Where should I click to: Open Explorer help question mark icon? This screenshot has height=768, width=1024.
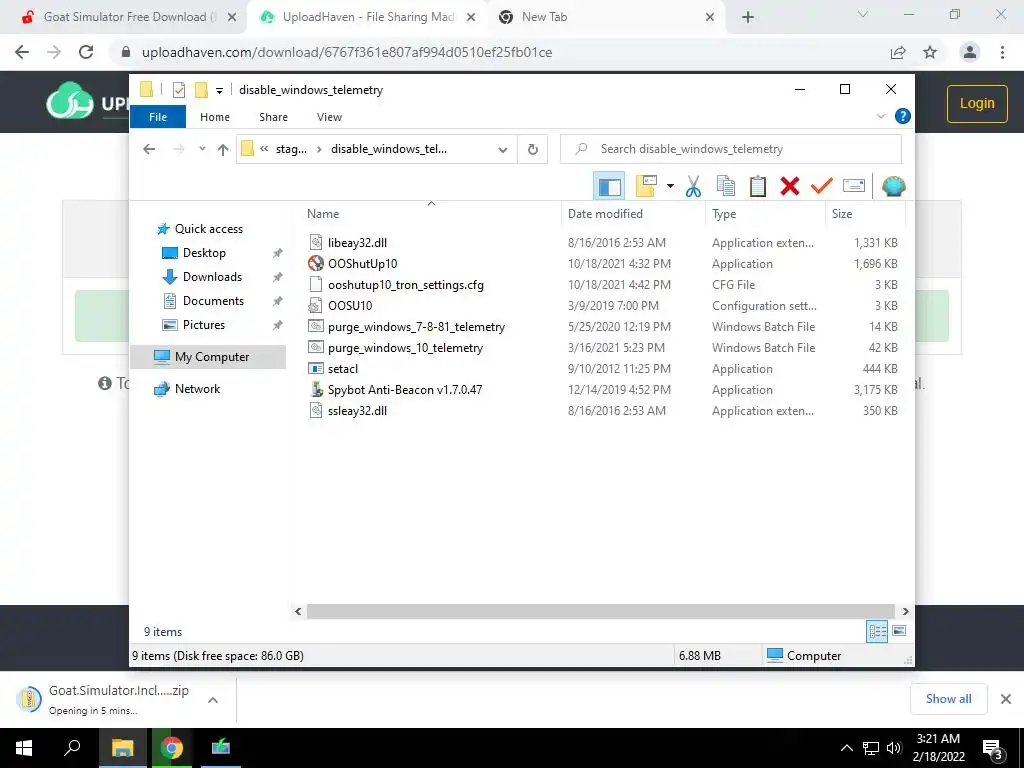click(x=903, y=116)
